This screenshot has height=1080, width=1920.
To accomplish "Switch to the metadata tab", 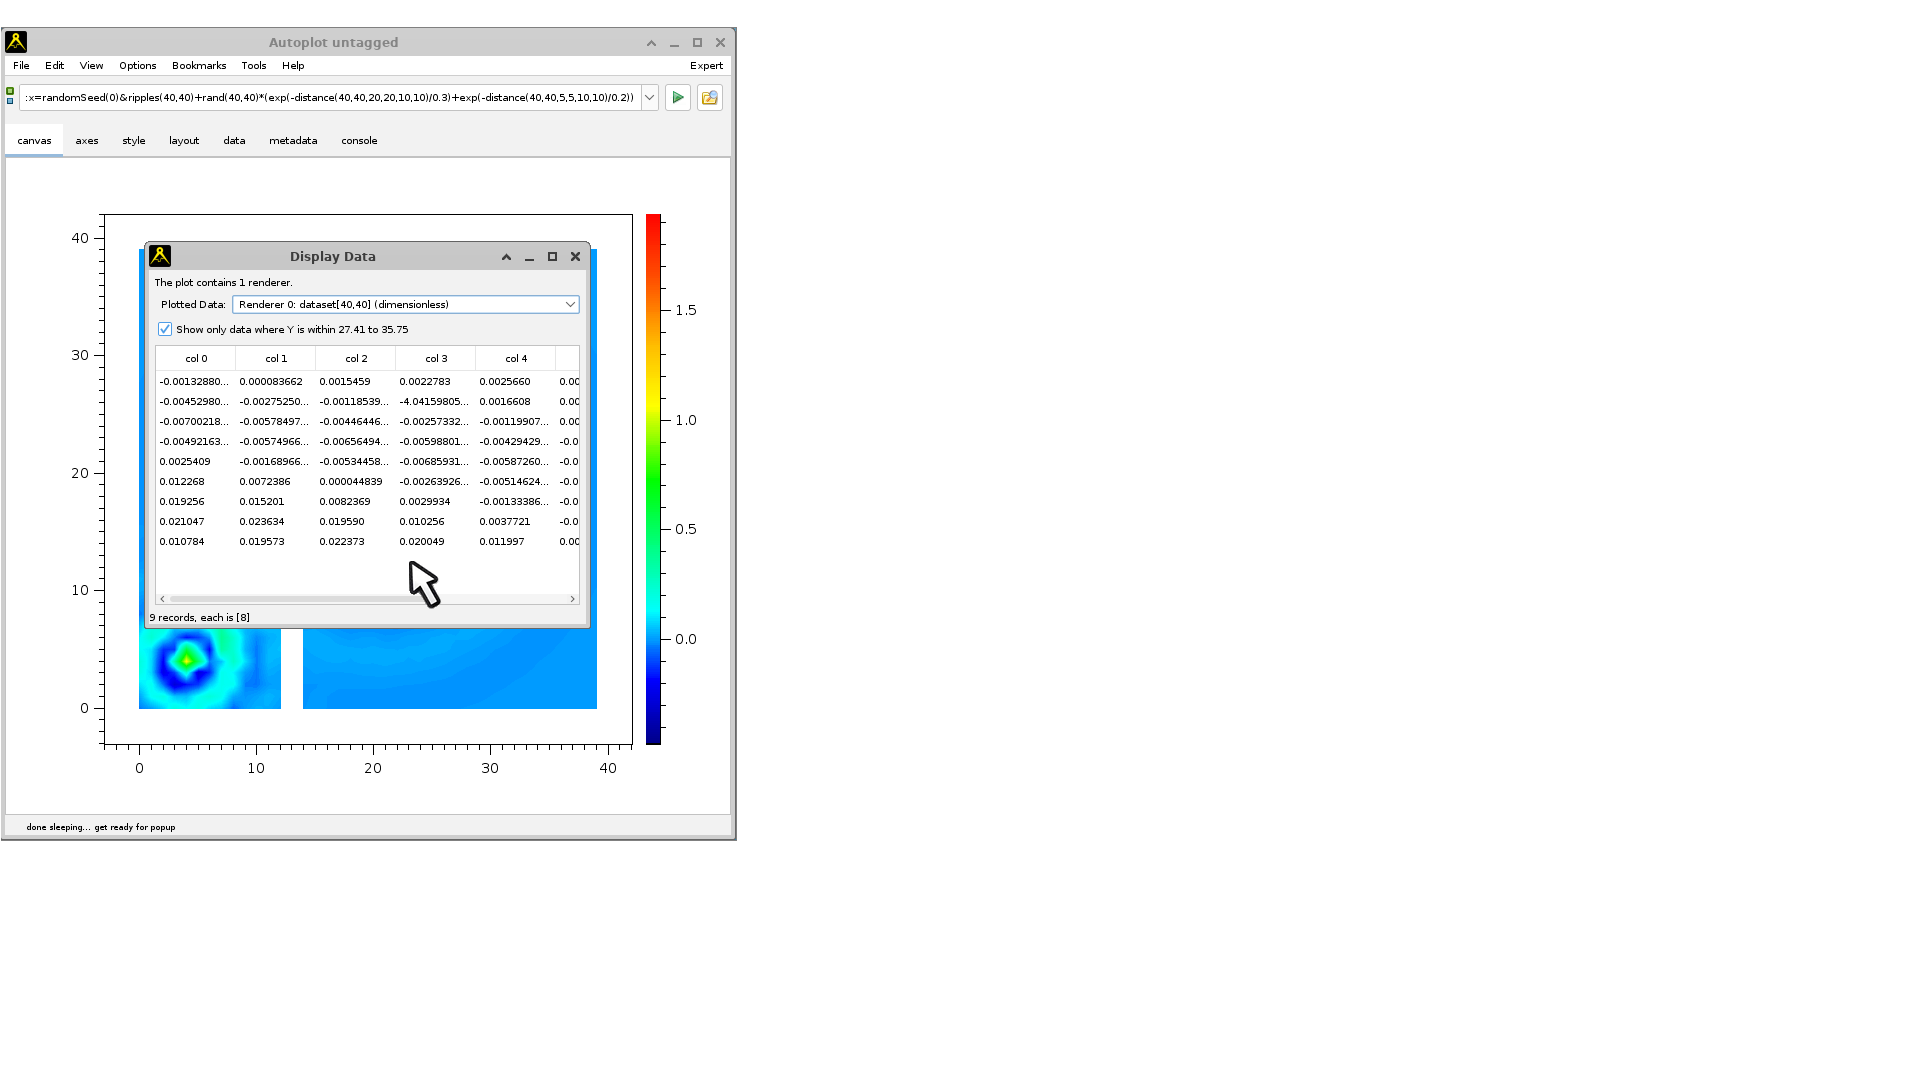I will pyautogui.click(x=293, y=141).
